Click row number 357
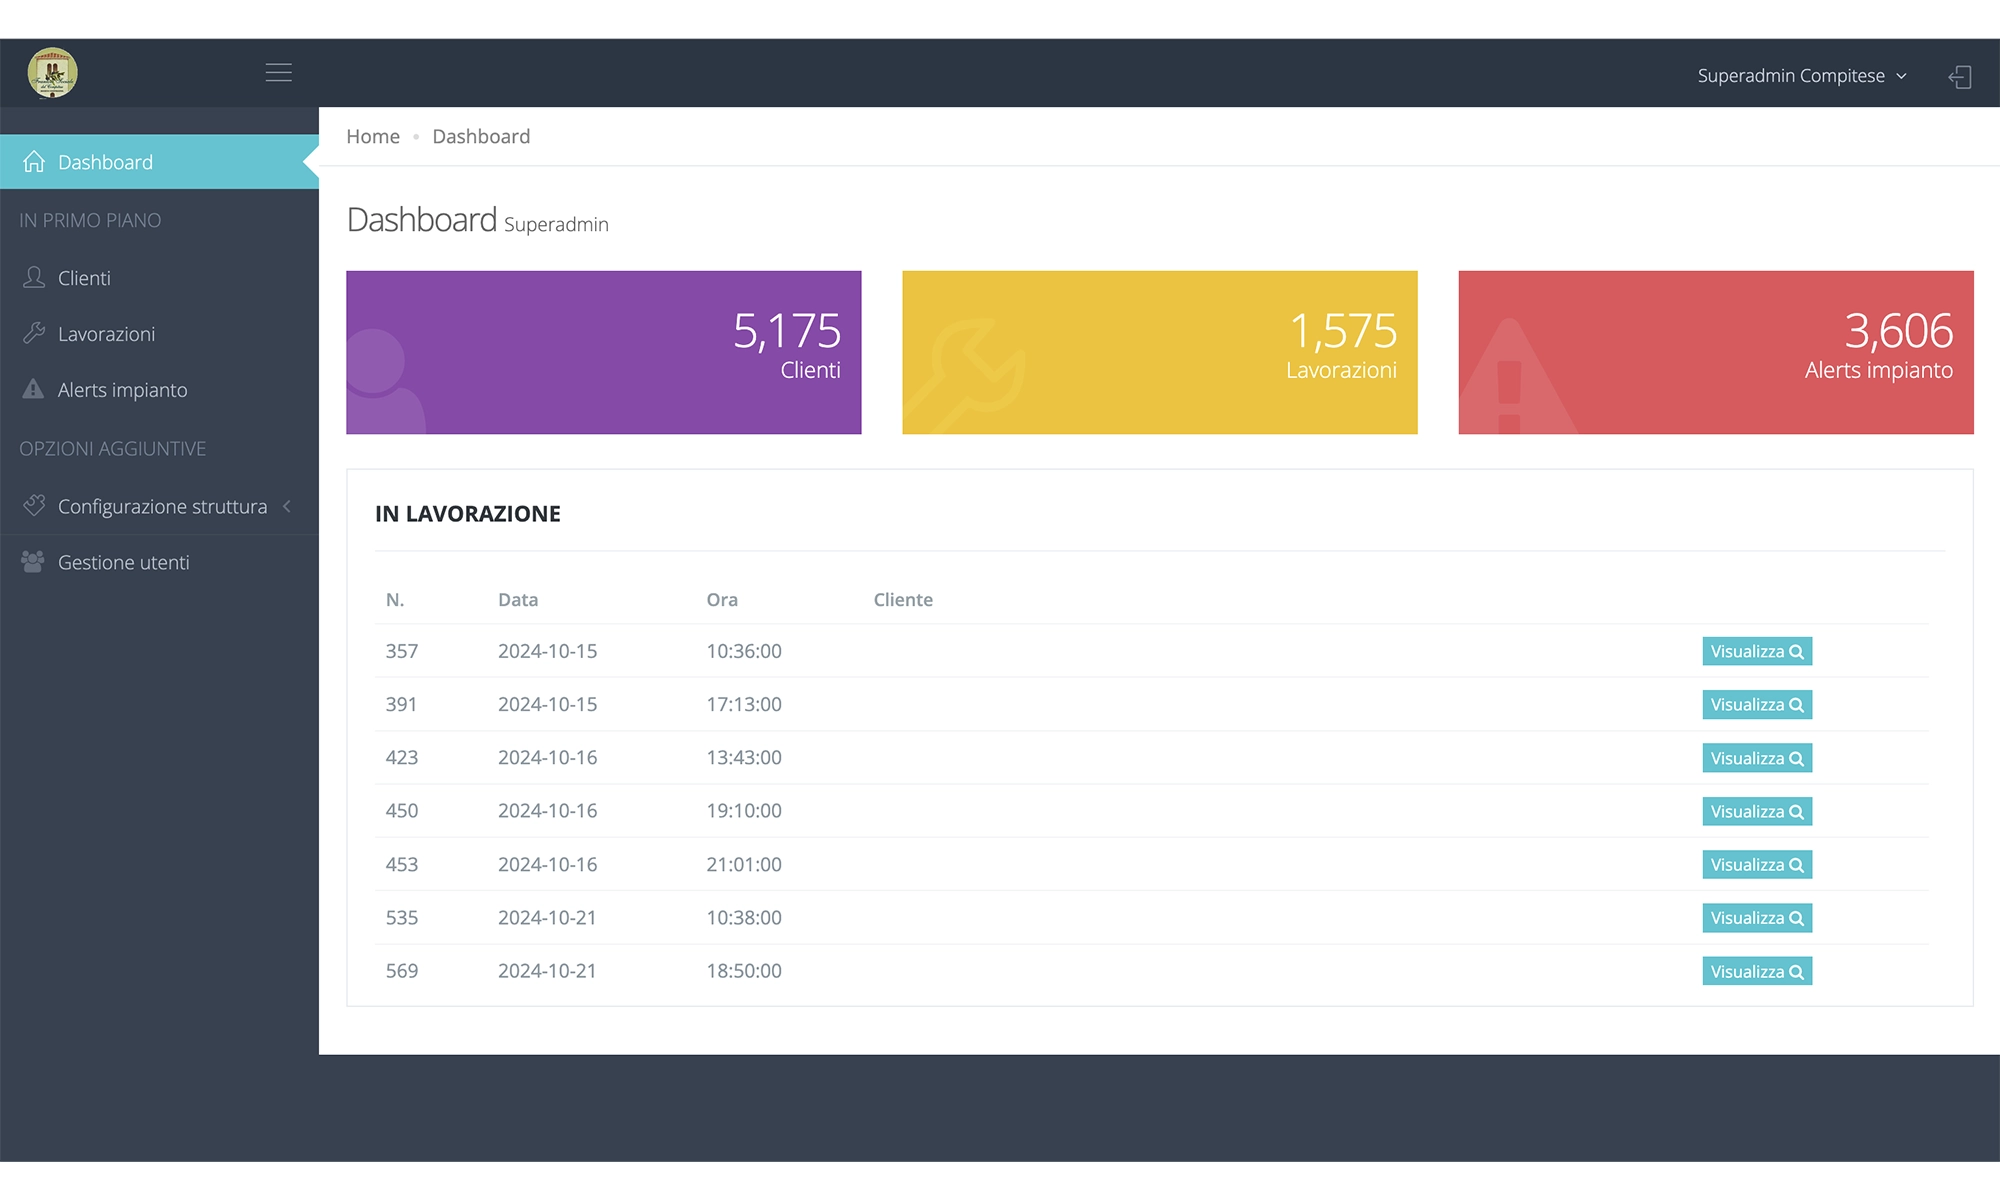The width and height of the screenshot is (2000, 1200). (402, 651)
